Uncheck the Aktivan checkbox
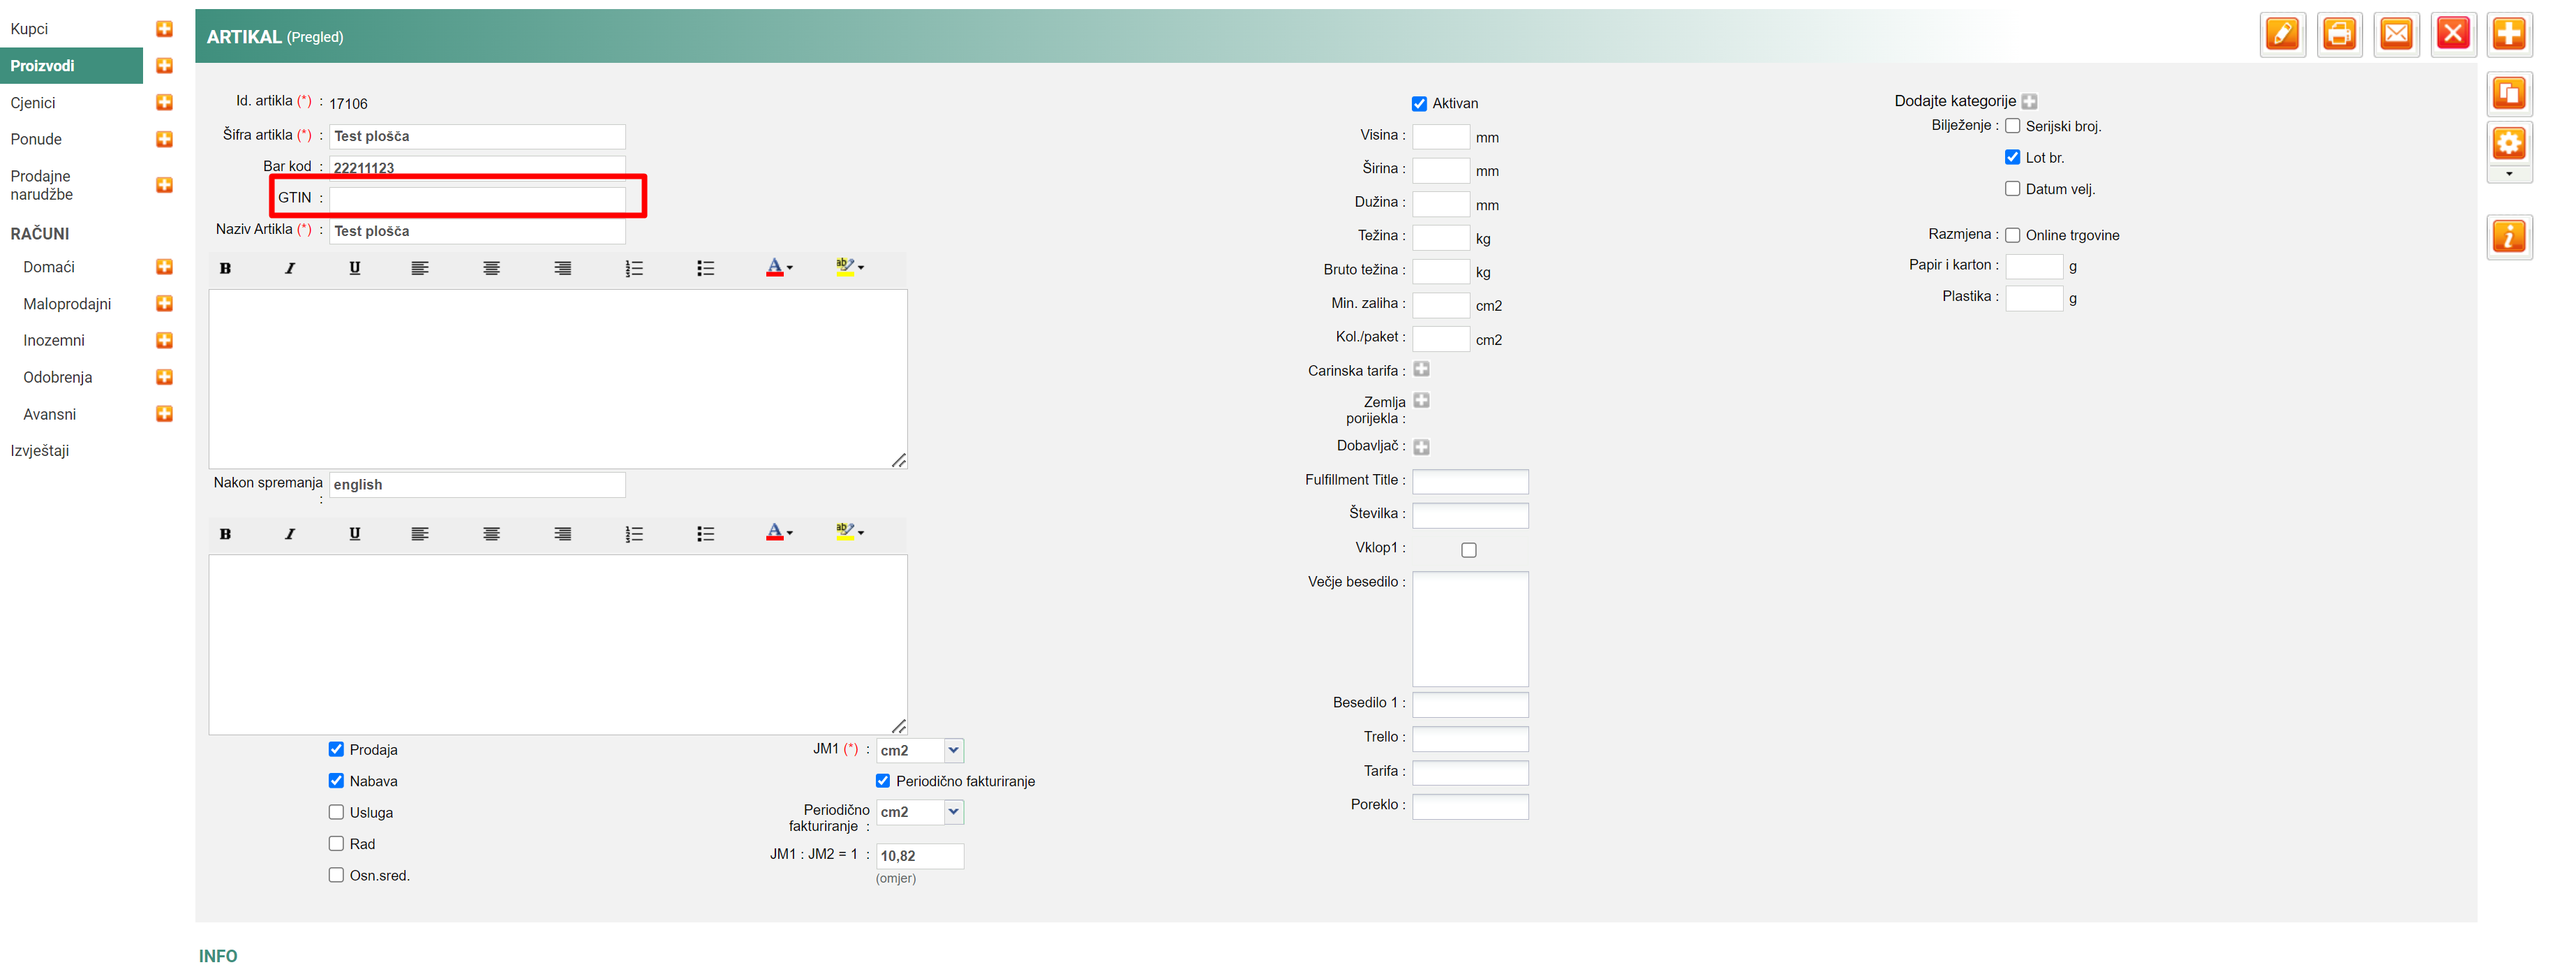2576x965 pixels. coord(1419,104)
